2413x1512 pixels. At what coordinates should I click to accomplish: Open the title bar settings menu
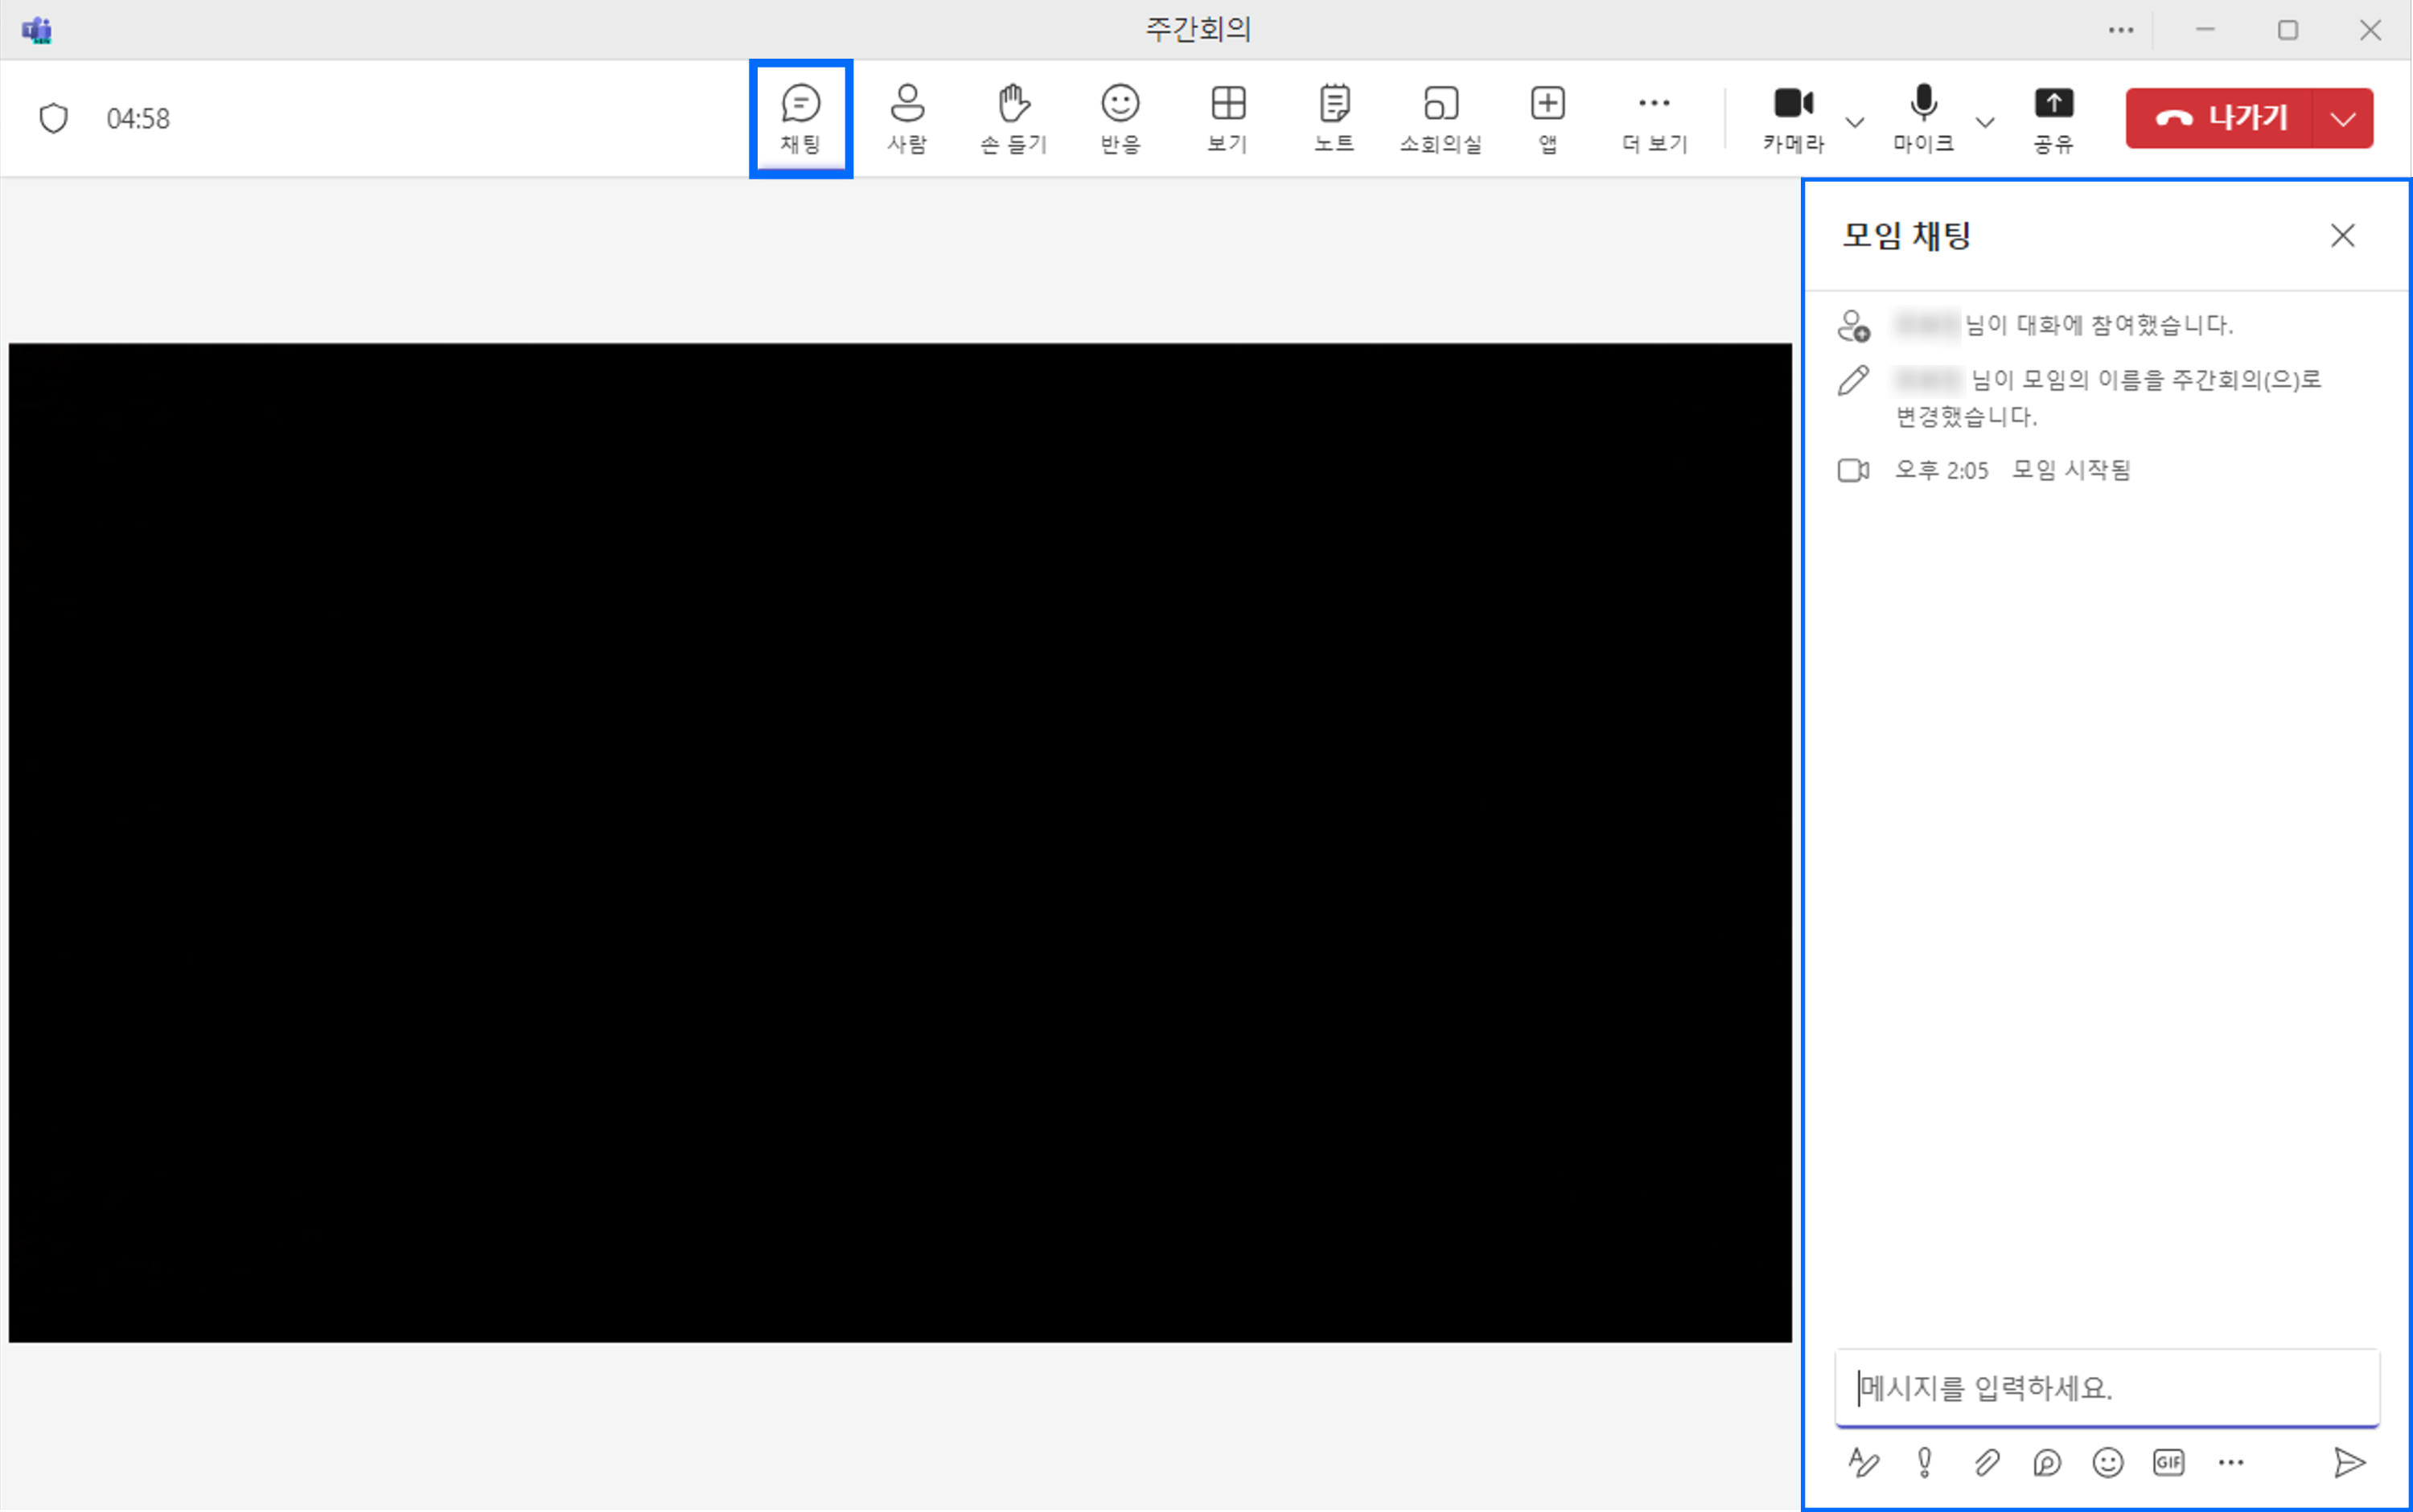click(2121, 30)
